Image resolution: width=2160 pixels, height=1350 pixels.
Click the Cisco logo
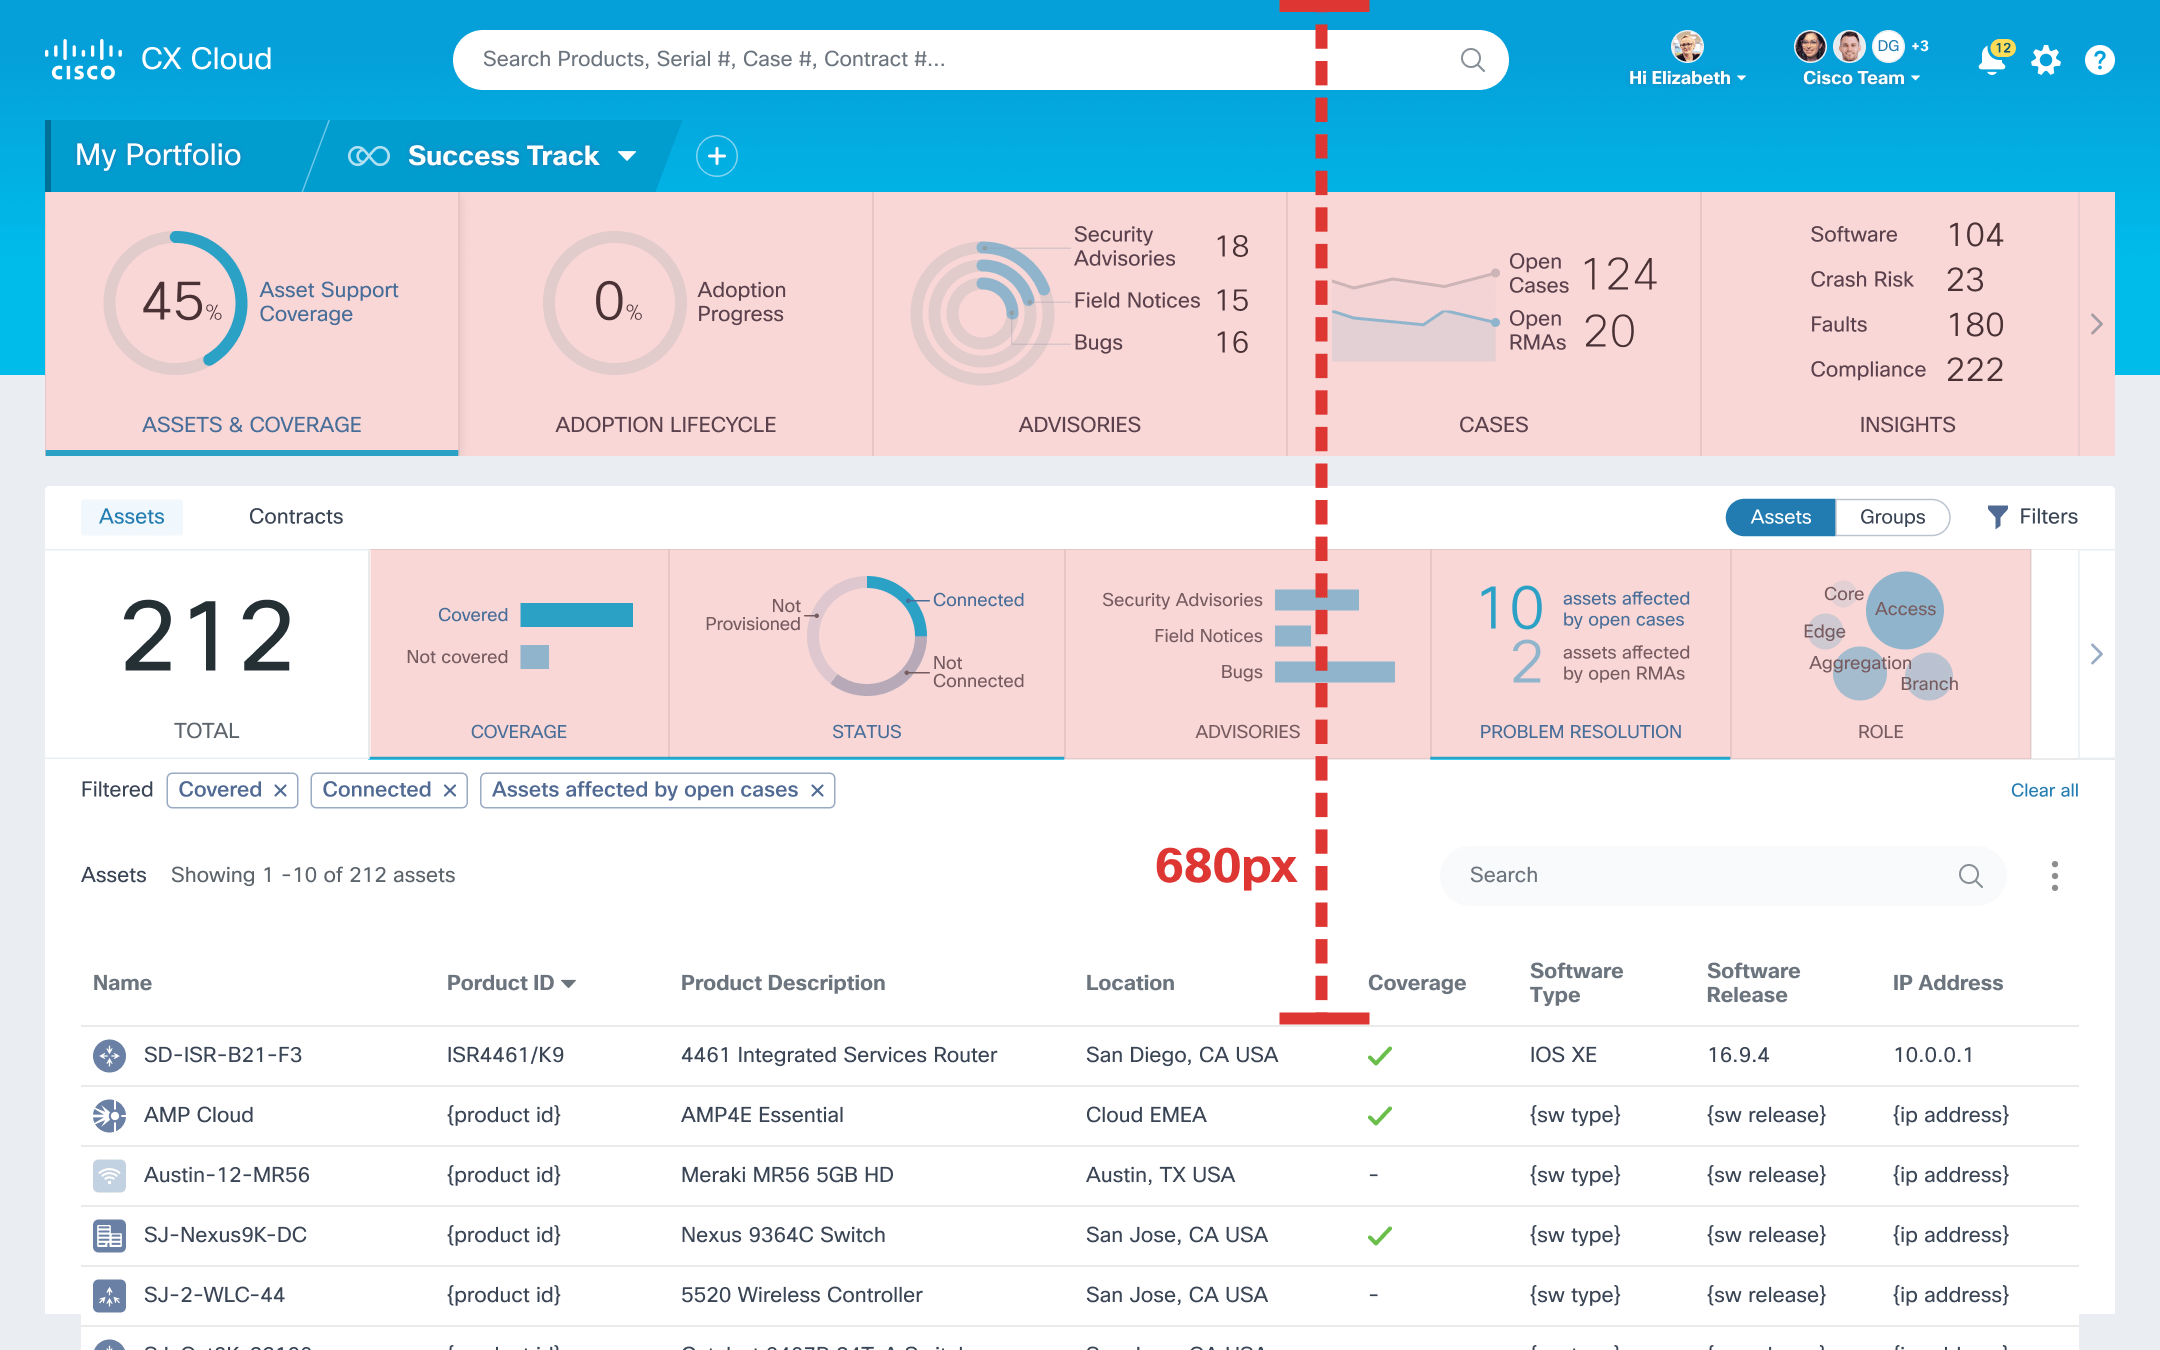[83, 60]
